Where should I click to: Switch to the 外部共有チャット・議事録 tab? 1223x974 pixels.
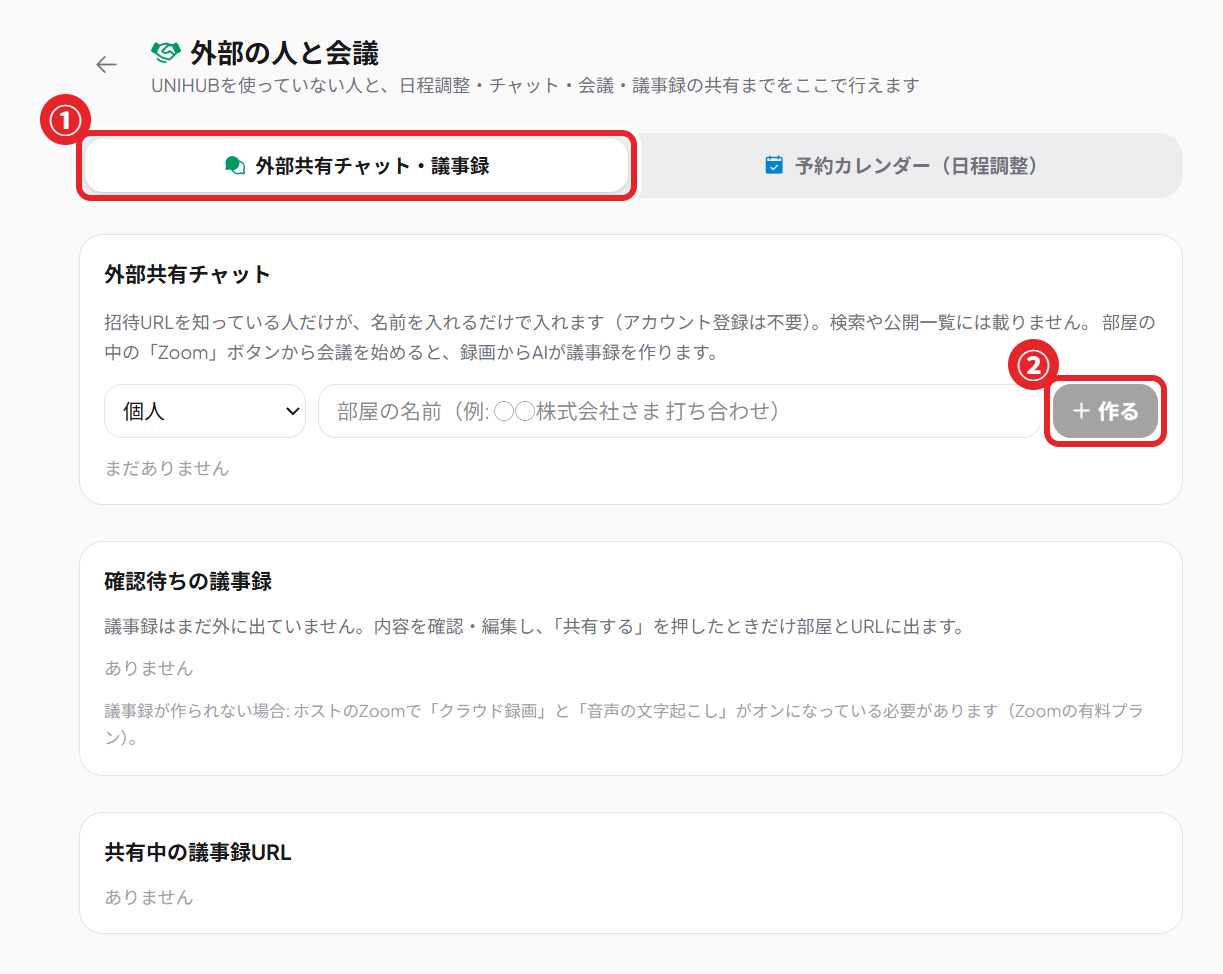[x=357, y=166]
